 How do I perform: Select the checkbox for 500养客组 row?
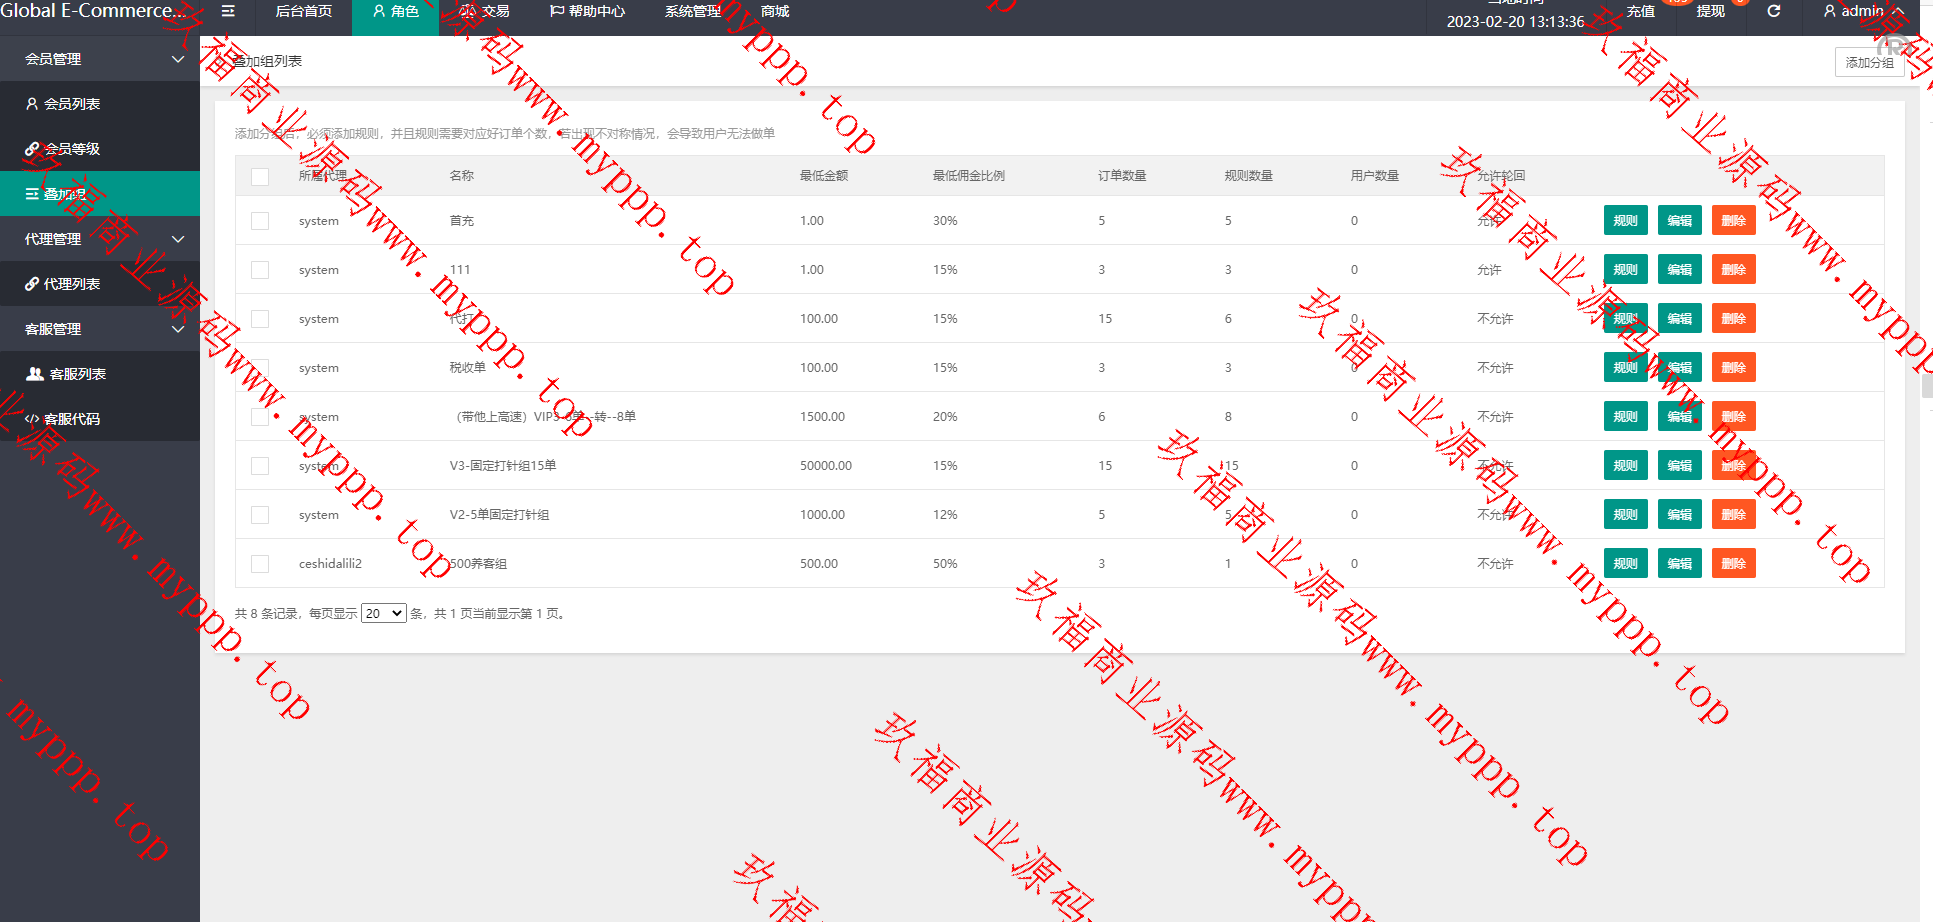click(260, 564)
